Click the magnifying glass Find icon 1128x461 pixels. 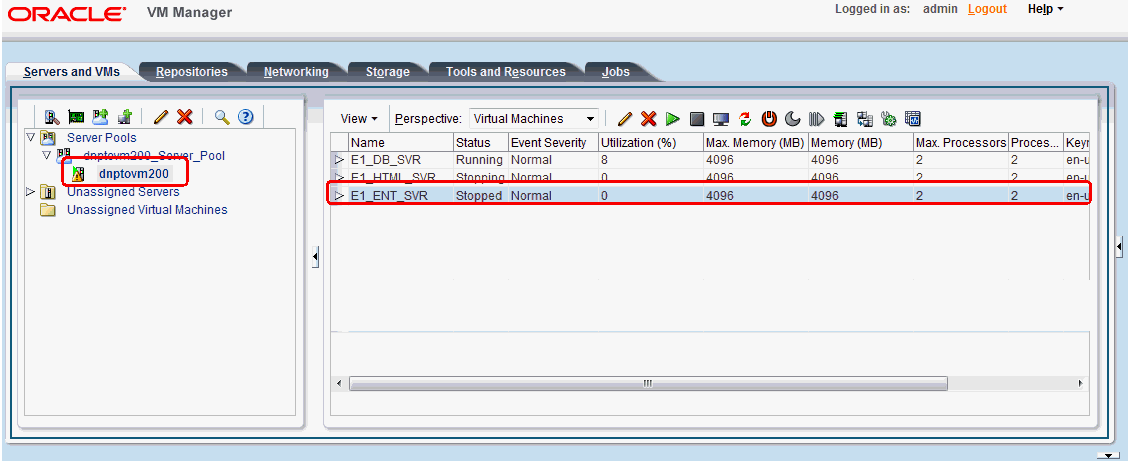coord(222,117)
